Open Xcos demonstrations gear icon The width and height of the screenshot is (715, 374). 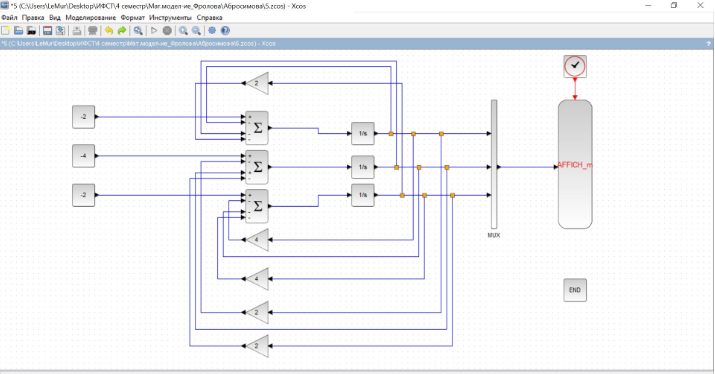tap(212, 31)
